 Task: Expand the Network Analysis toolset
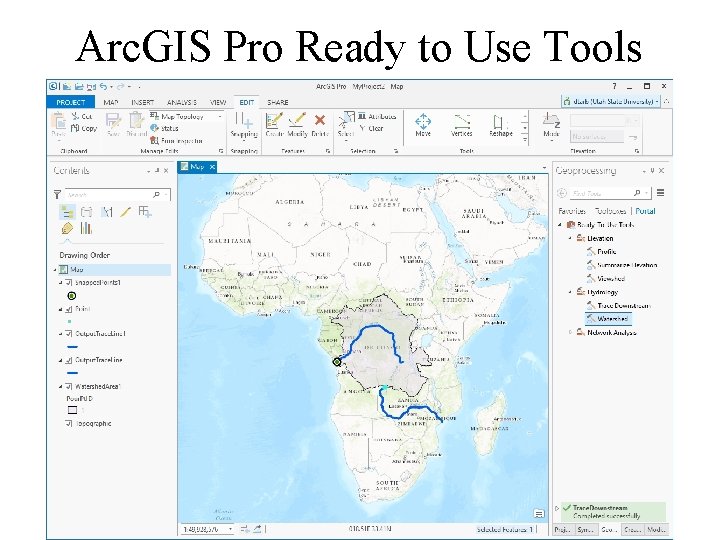point(570,332)
